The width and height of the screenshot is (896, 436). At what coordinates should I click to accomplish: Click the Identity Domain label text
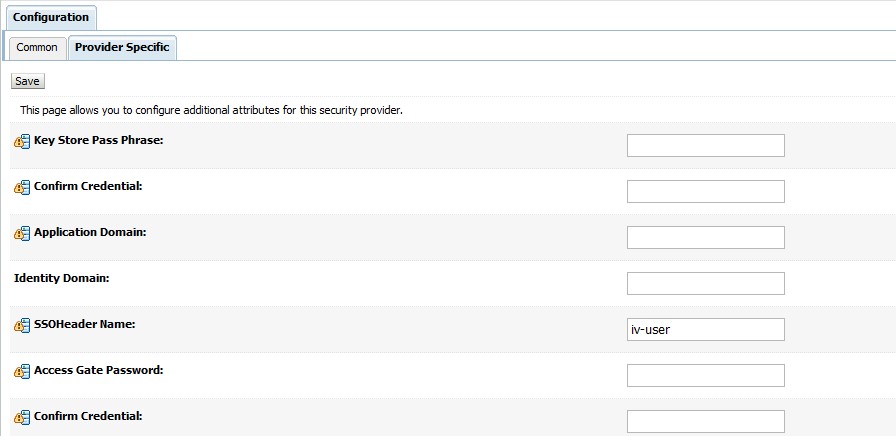61,277
